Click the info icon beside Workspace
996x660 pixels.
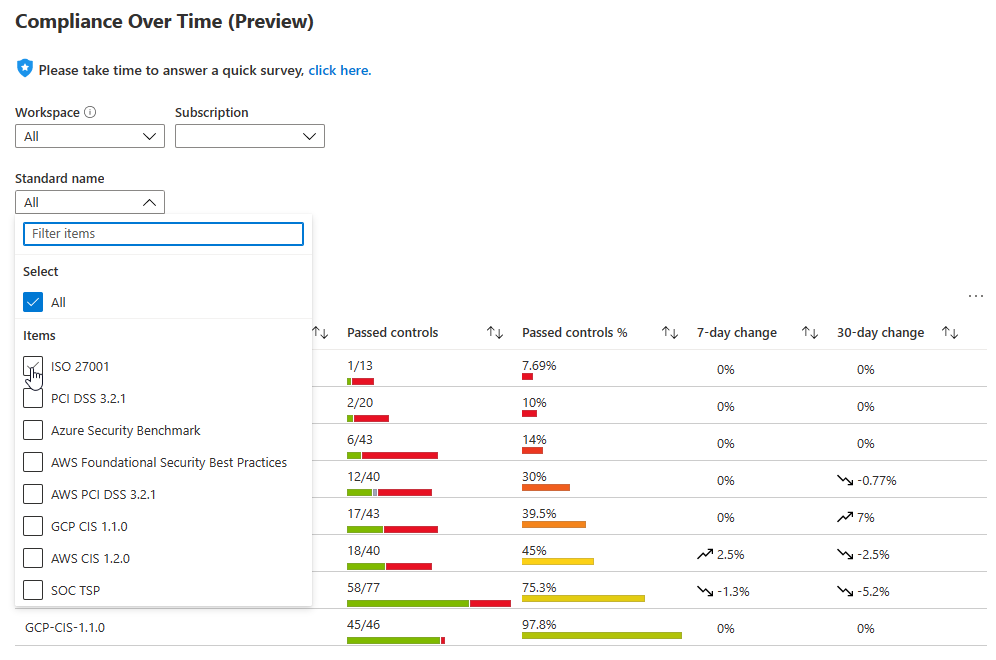pyautogui.click(x=92, y=111)
